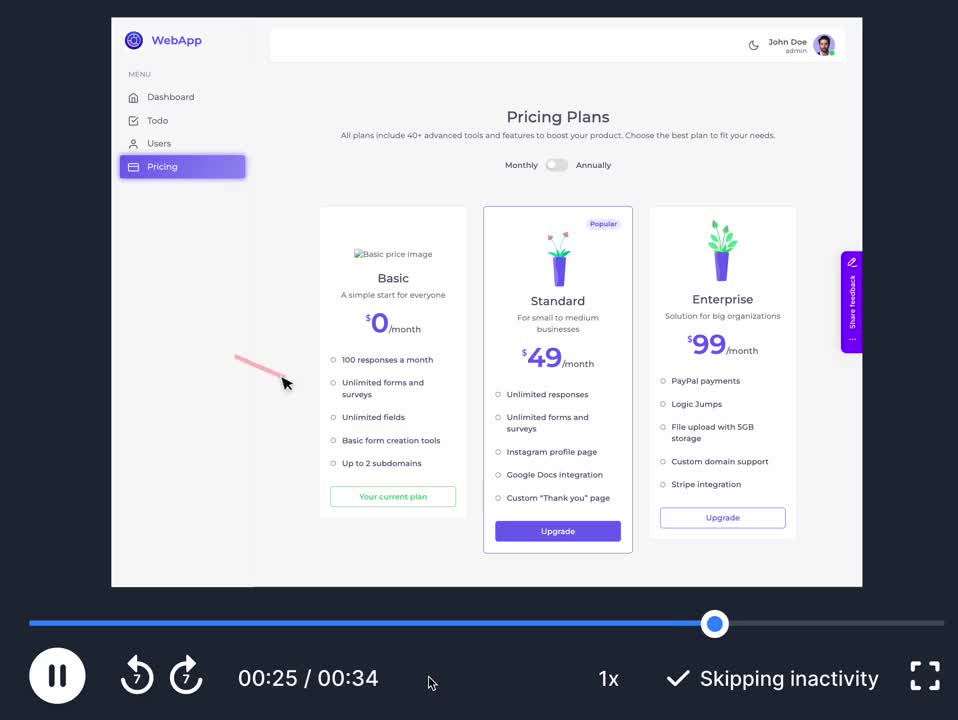
Task: Go to Dashboard from the sidebar menu
Action: [x=170, y=97]
